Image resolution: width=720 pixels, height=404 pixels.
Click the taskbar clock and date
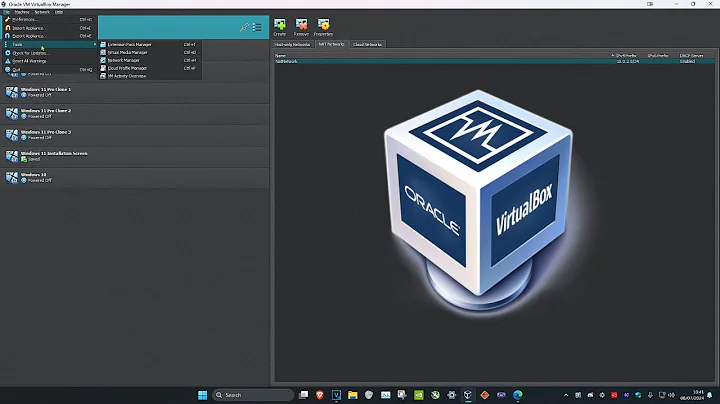(692, 395)
